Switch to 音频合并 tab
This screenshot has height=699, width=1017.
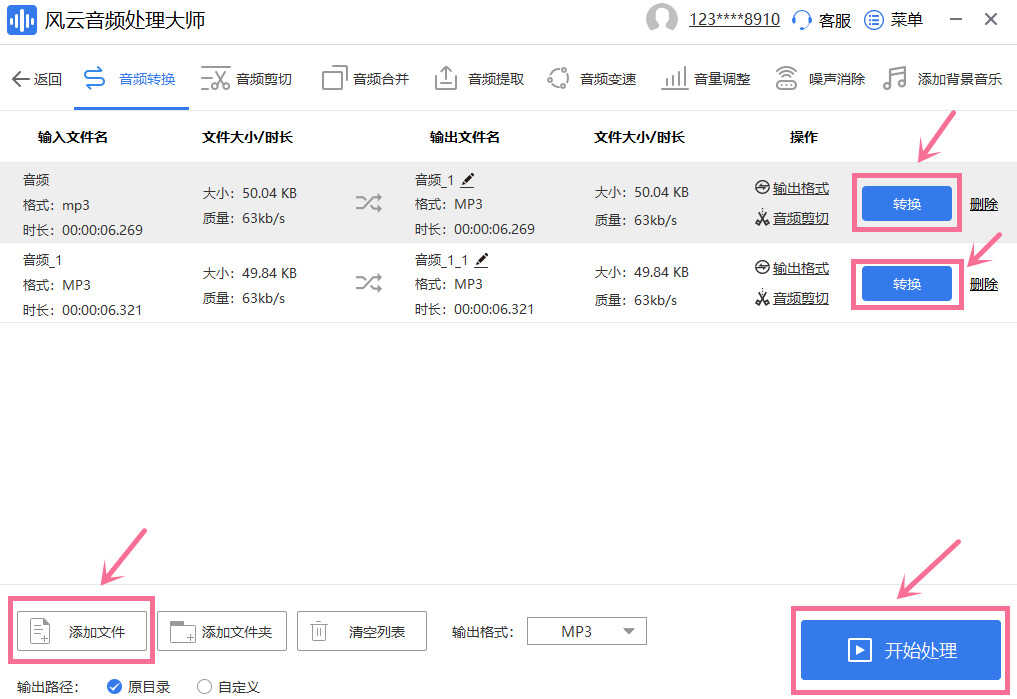coord(365,79)
